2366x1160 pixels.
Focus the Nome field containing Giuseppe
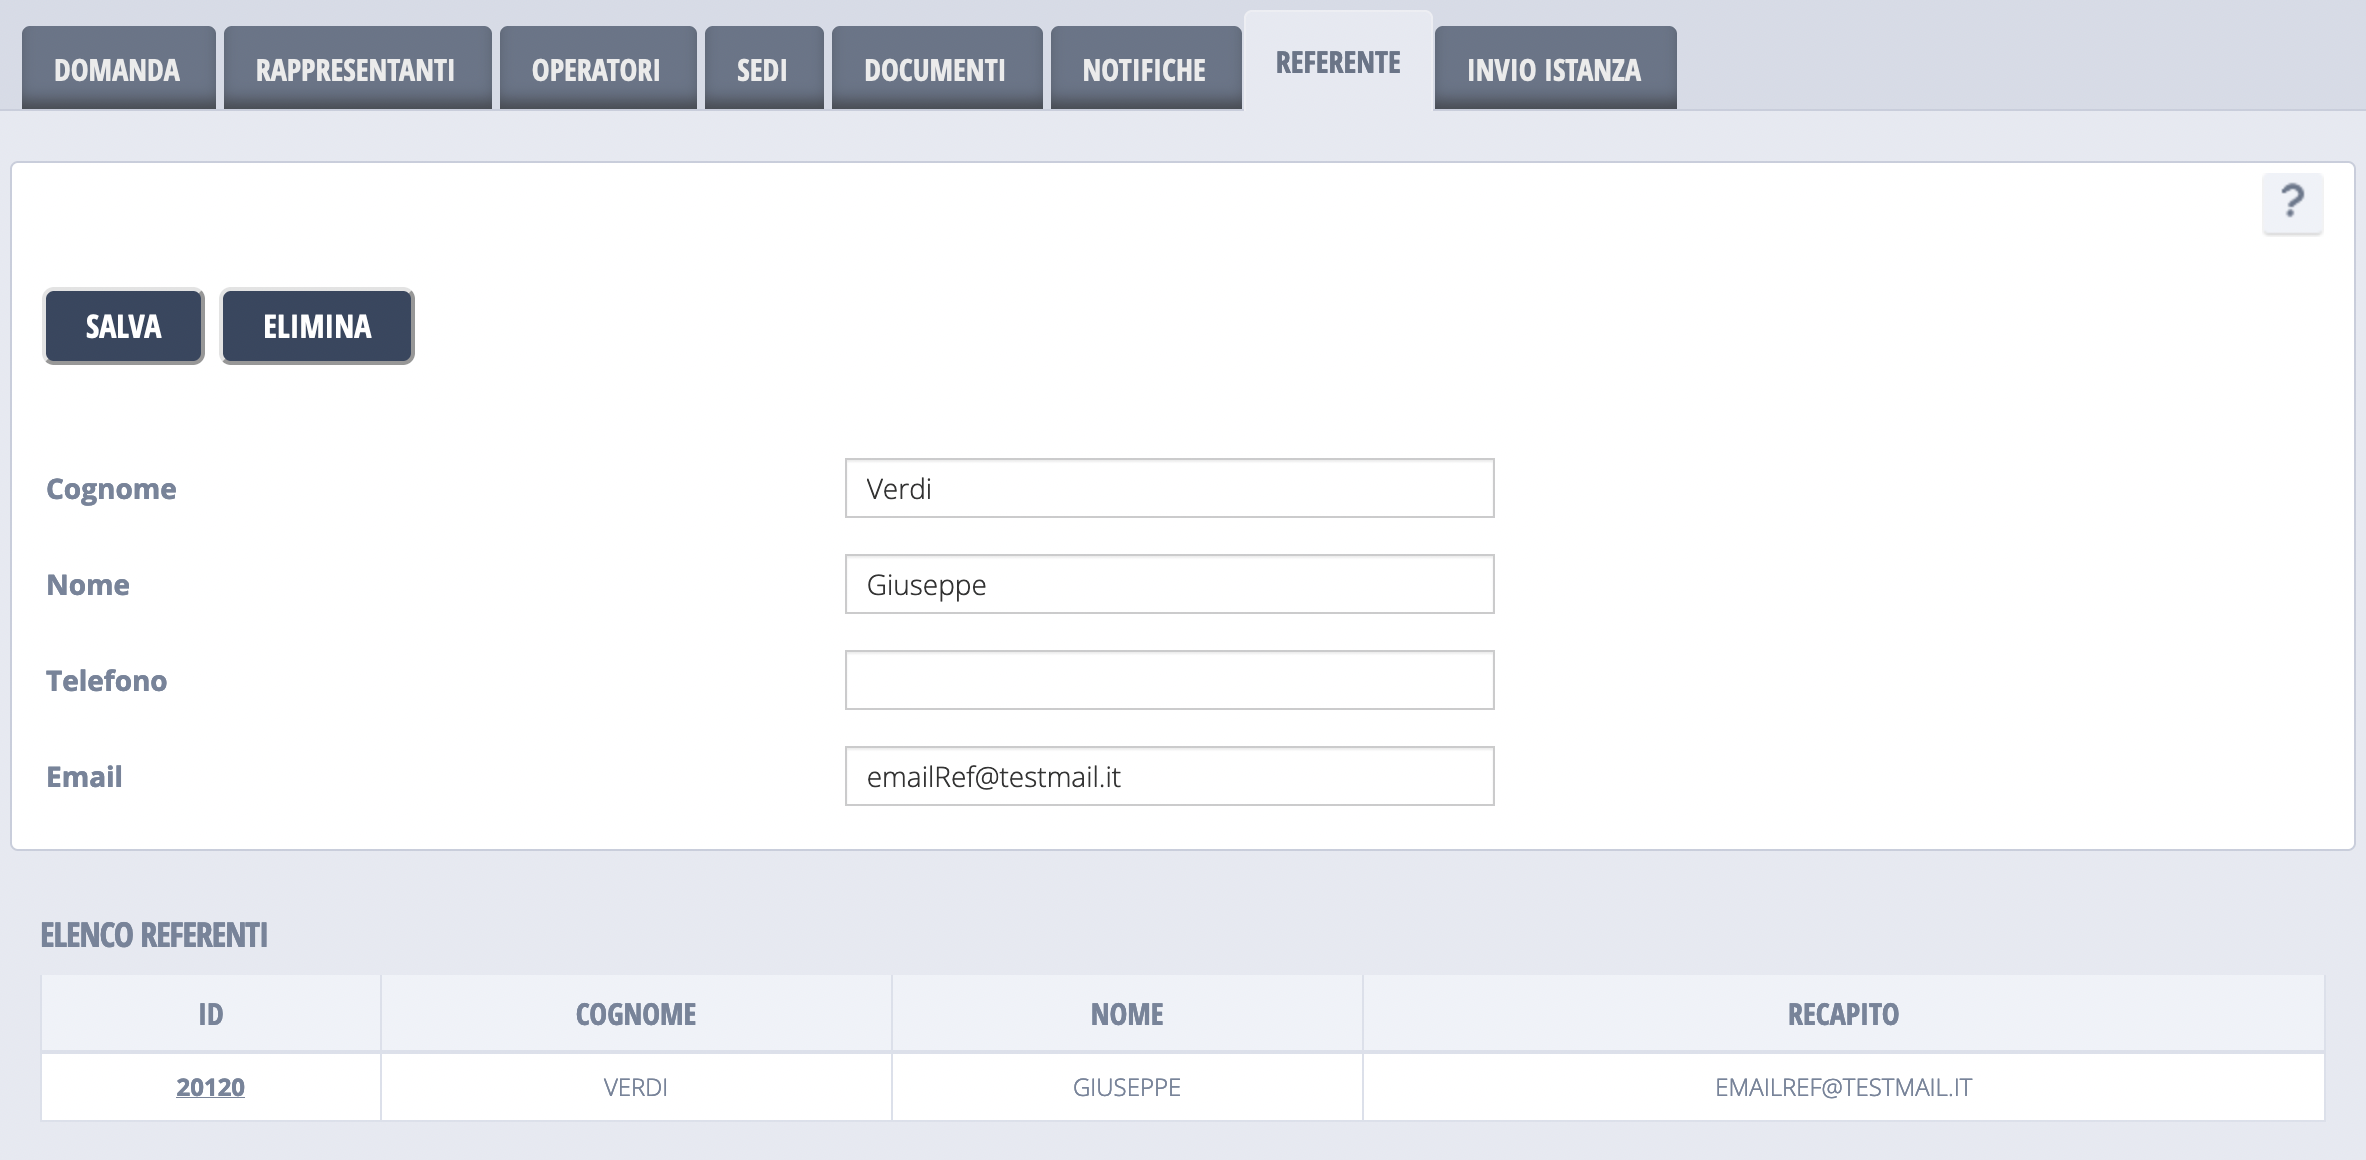1169,584
